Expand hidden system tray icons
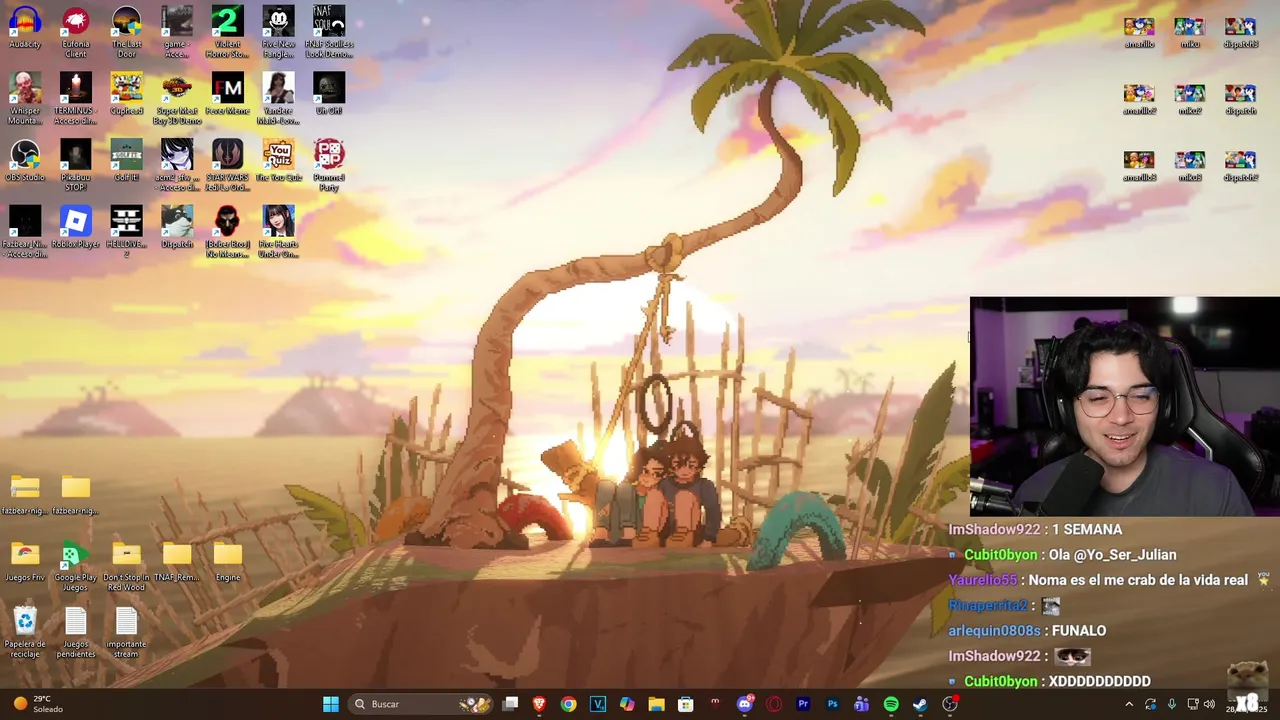The width and height of the screenshot is (1280, 720). pos(1129,704)
